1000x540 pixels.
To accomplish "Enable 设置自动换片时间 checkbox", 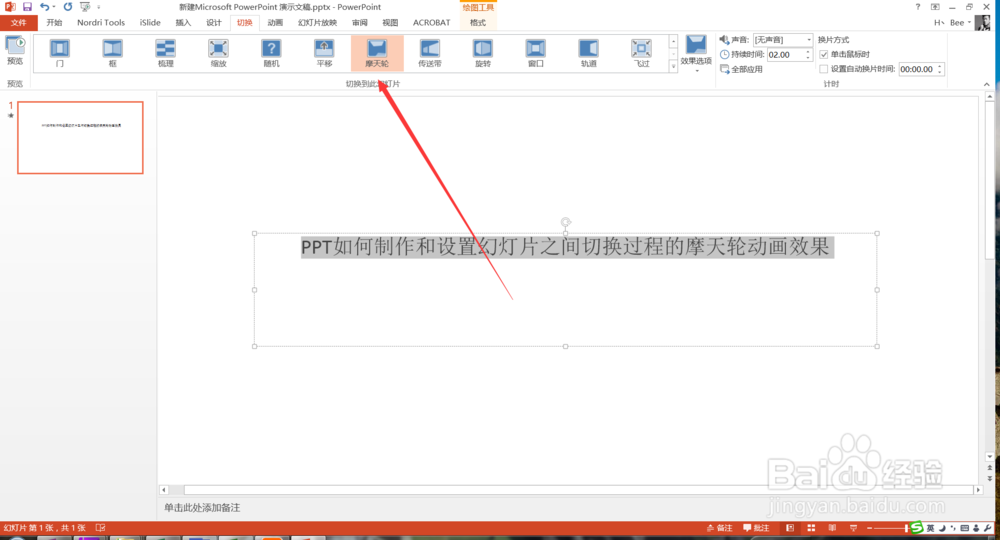I will tap(823, 69).
